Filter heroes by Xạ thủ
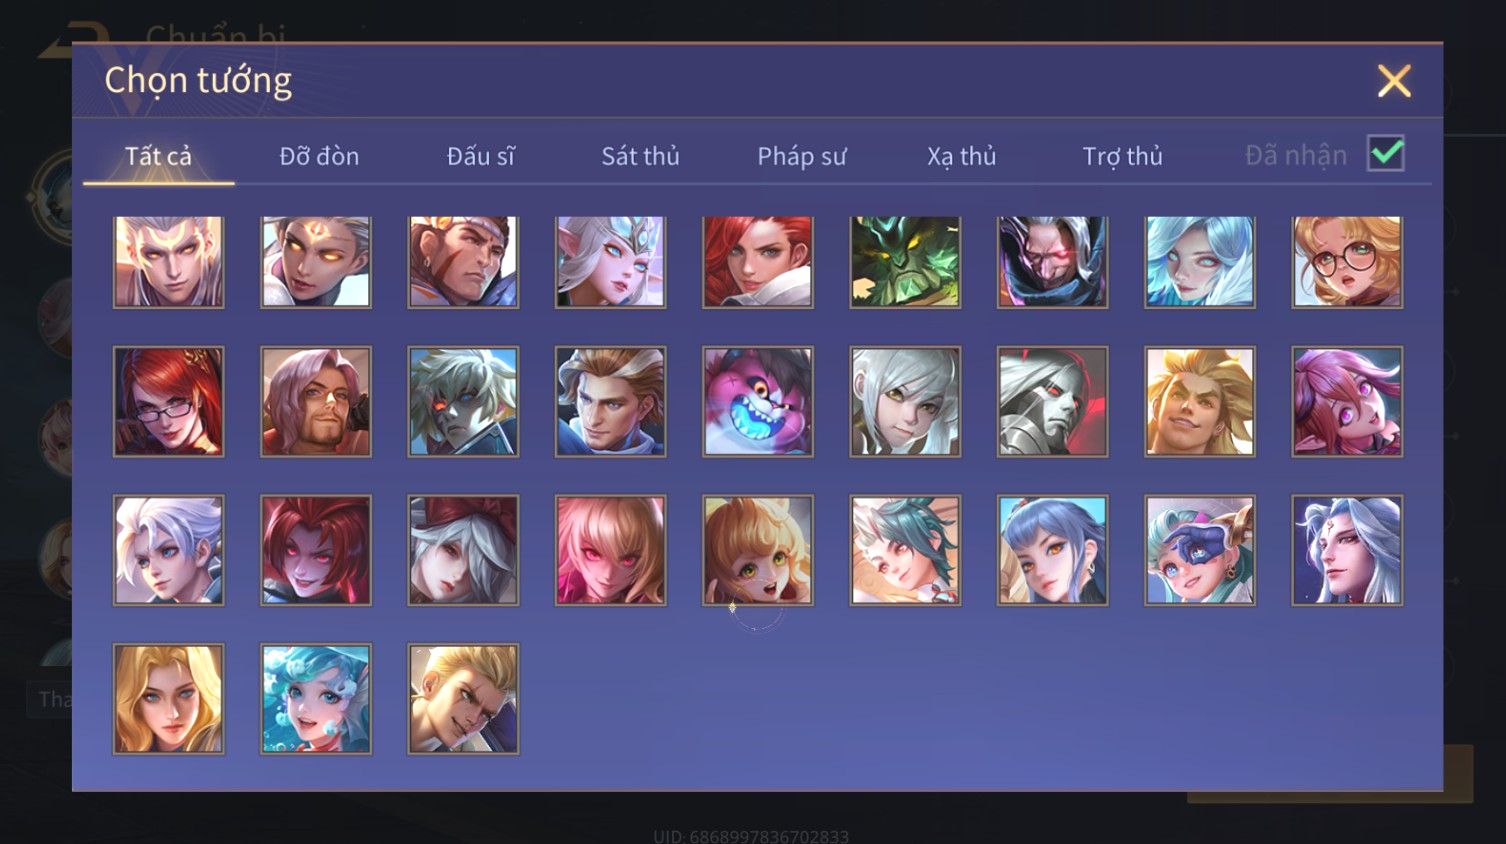The width and height of the screenshot is (1506, 844). point(961,156)
